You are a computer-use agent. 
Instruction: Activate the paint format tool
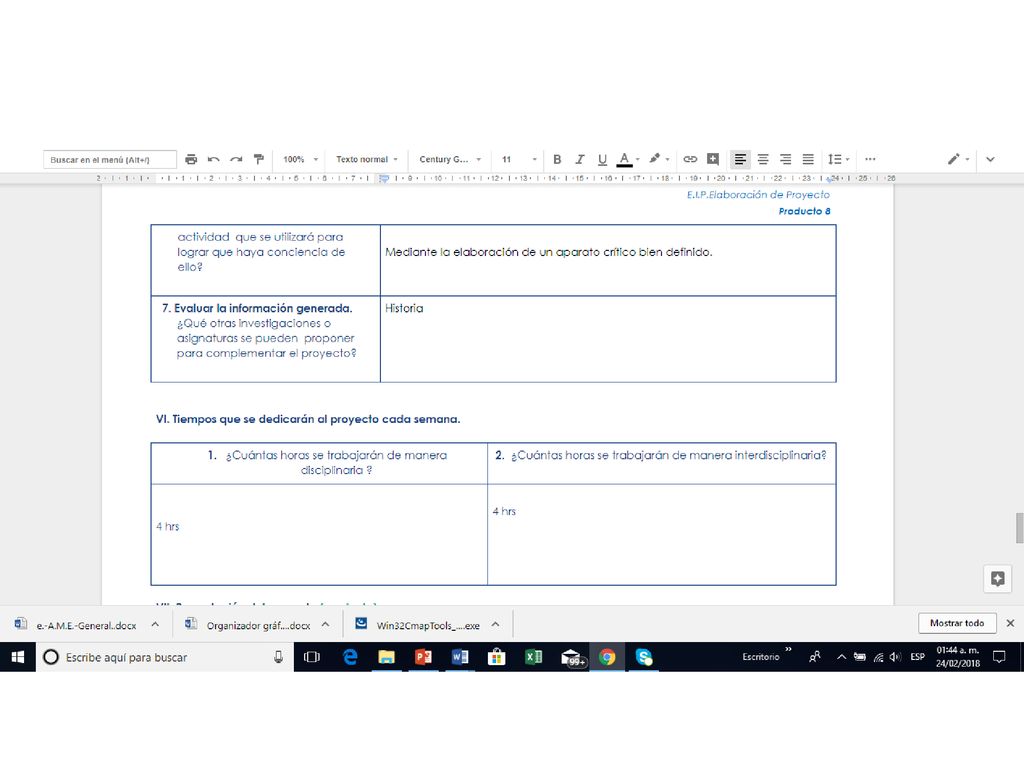pos(259,159)
